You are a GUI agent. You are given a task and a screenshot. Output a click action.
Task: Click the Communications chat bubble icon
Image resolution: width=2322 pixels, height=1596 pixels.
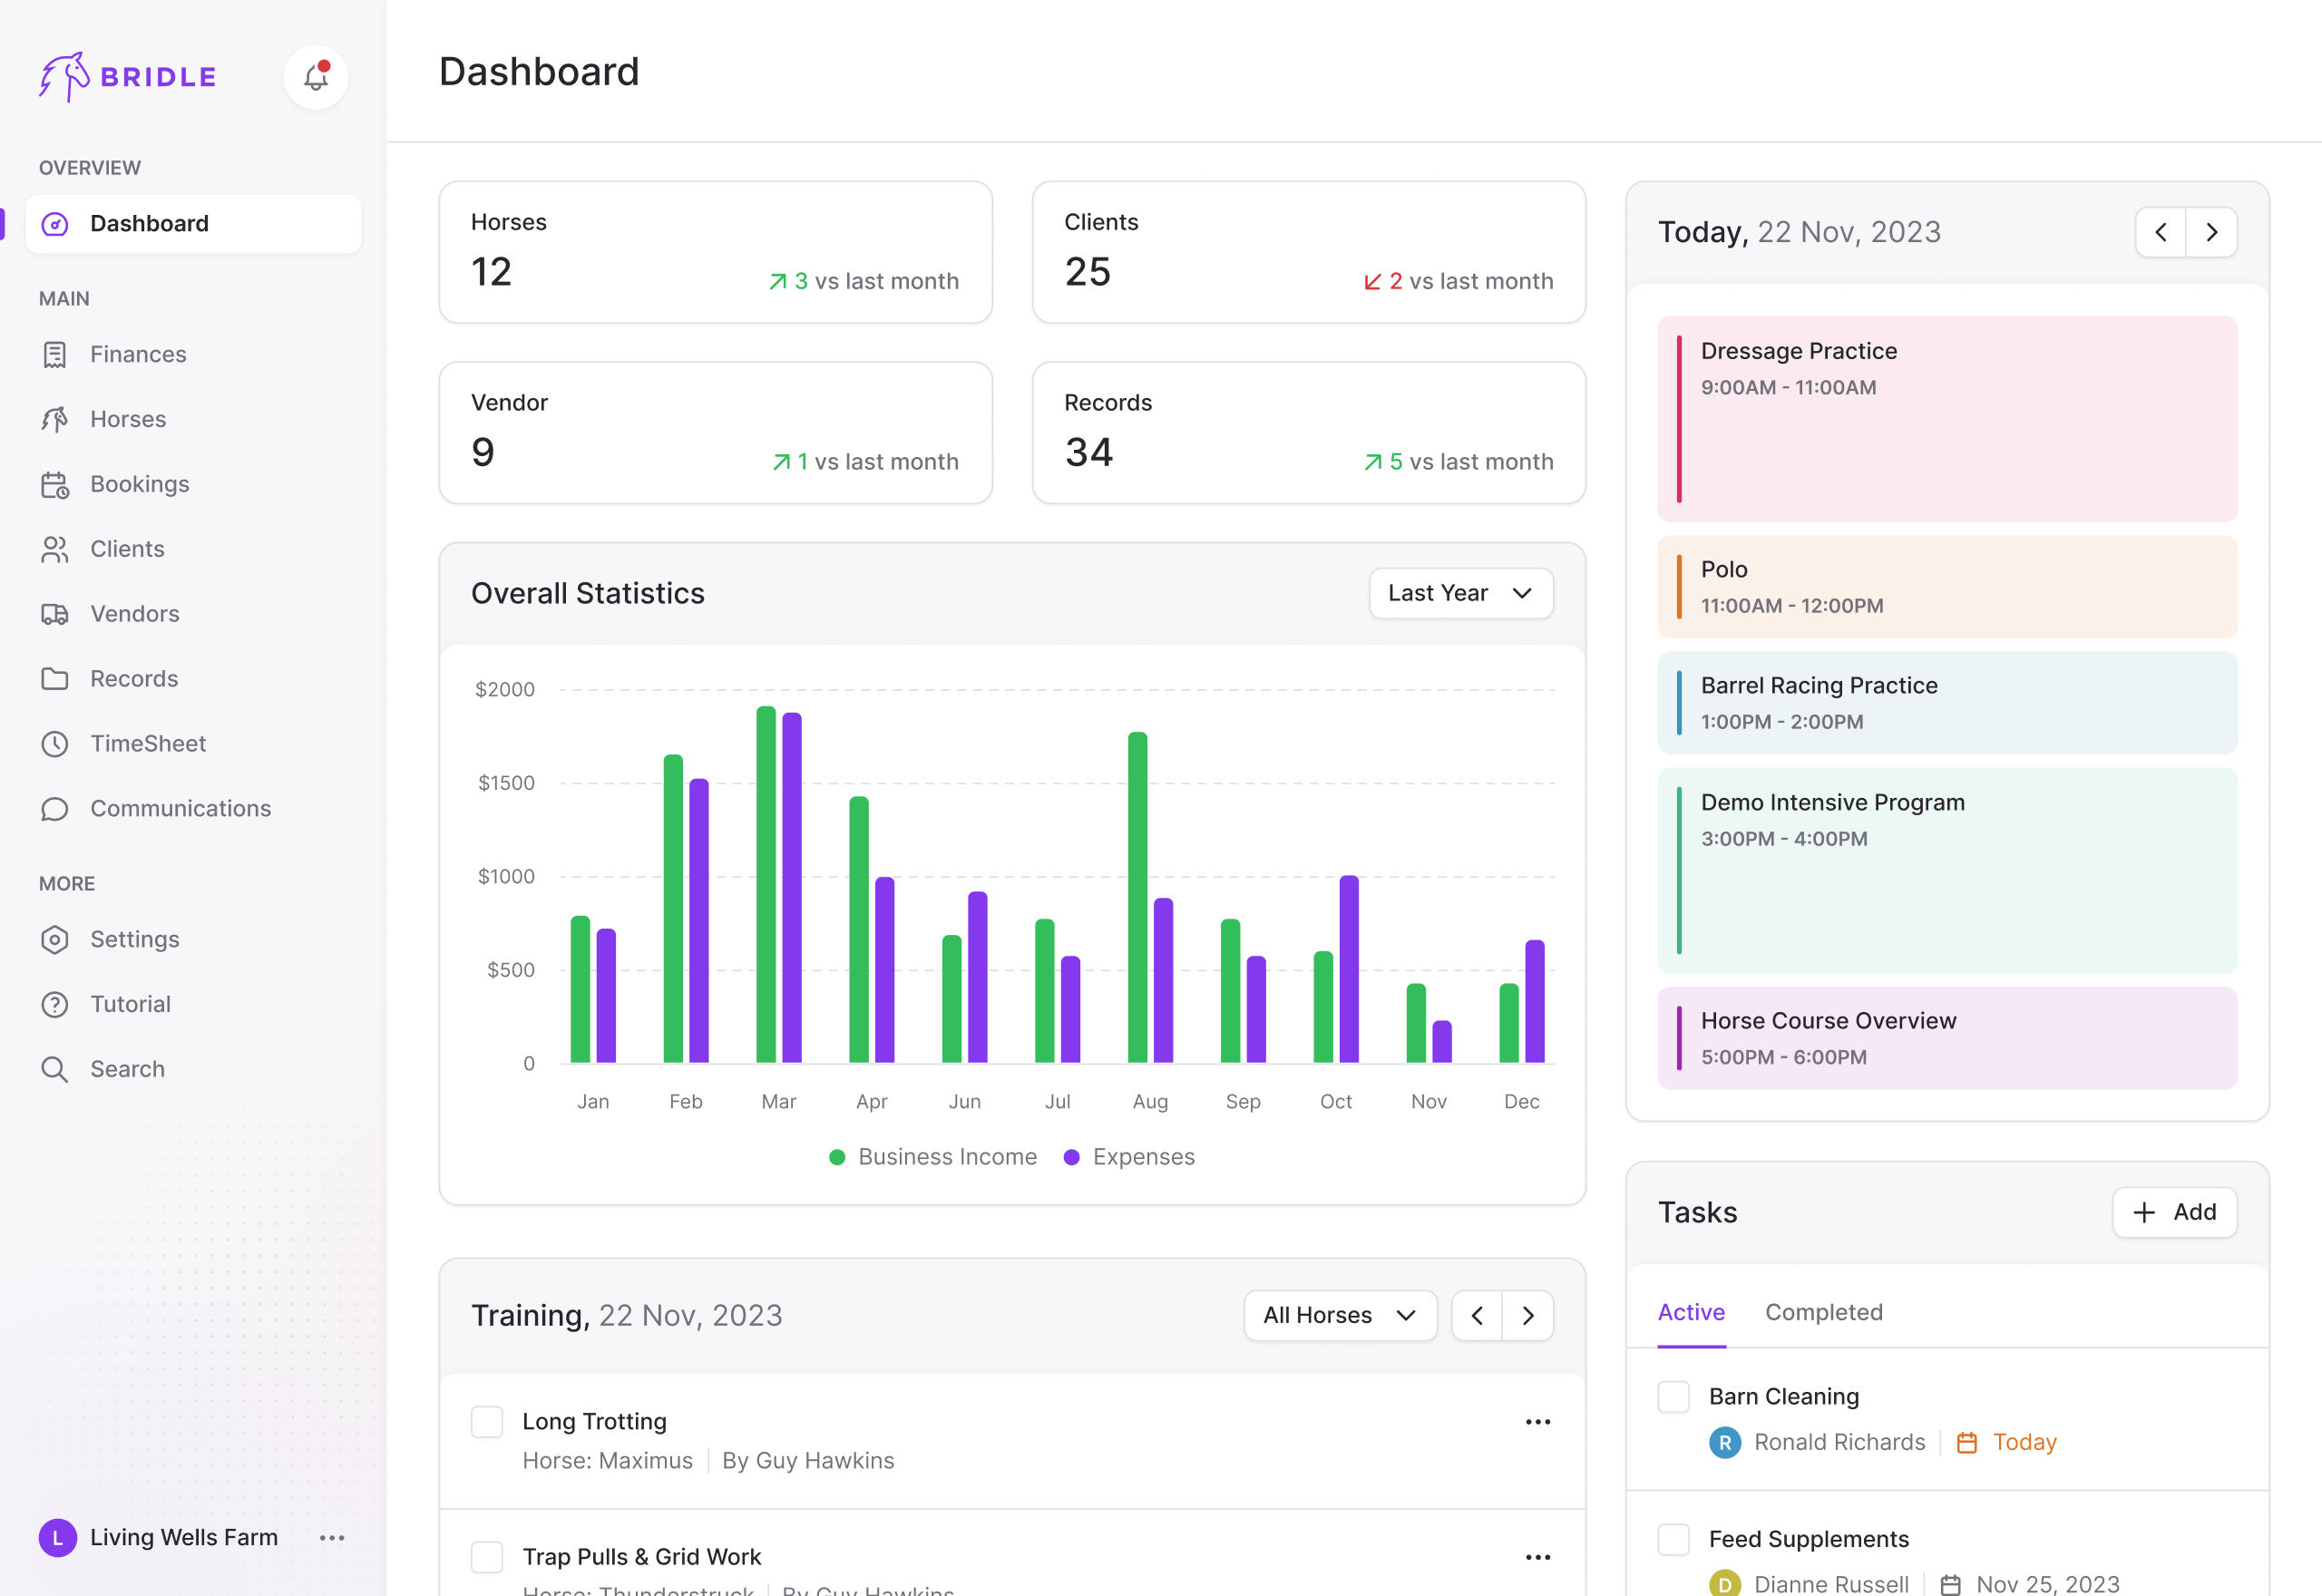(55, 809)
